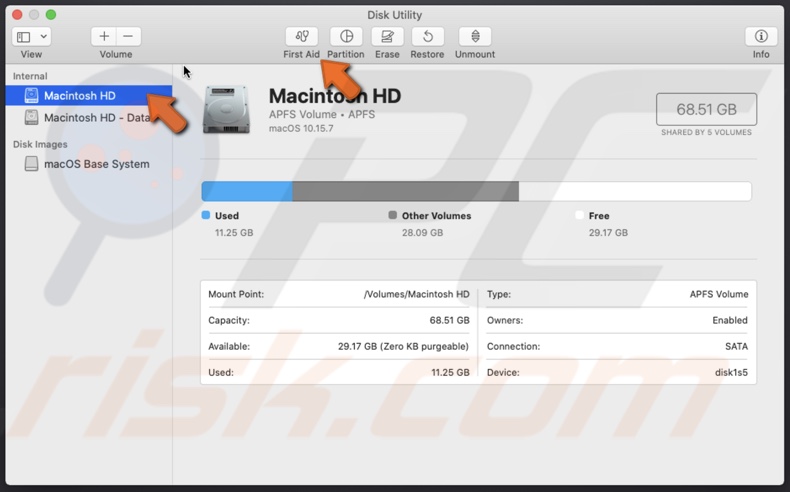The image size is (790, 492).
Task: Close the Disk Utility window
Action: point(17,15)
